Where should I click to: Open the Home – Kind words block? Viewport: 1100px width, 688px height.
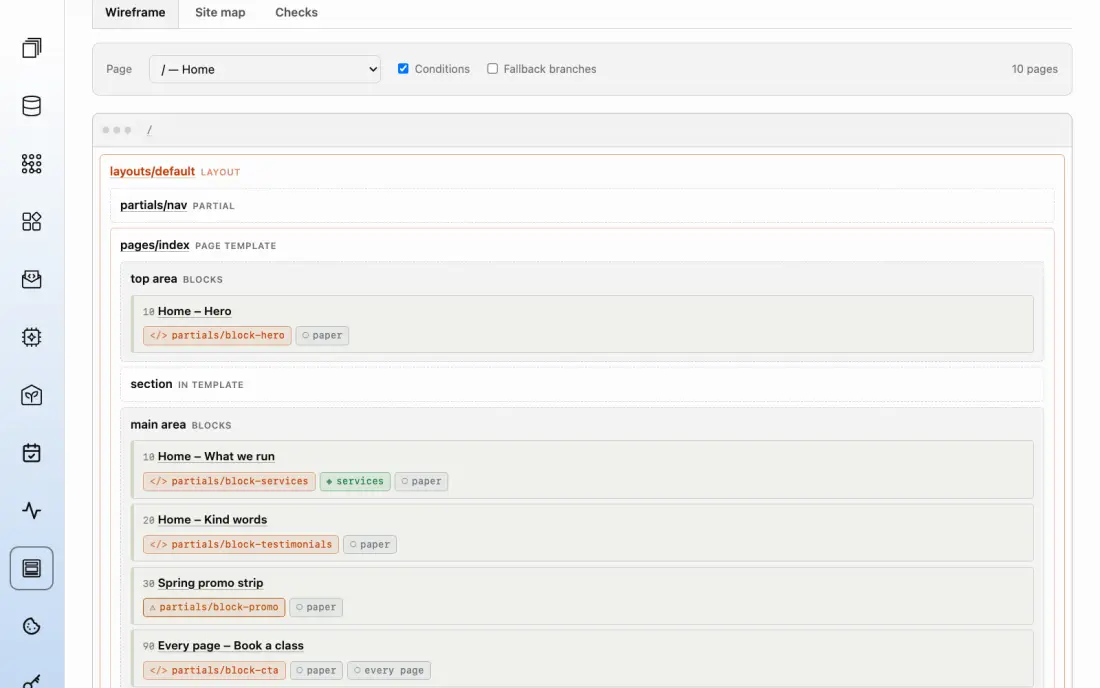click(x=213, y=519)
